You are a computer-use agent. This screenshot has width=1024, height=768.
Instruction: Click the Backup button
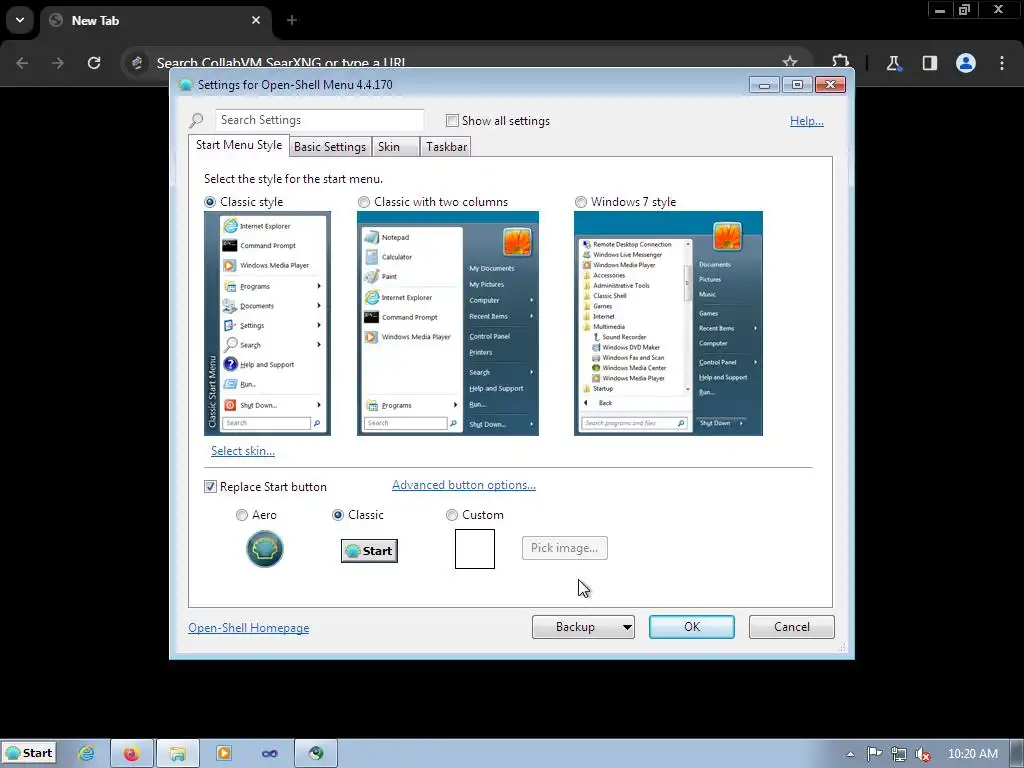pyautogui.click(x=575, y=627)
